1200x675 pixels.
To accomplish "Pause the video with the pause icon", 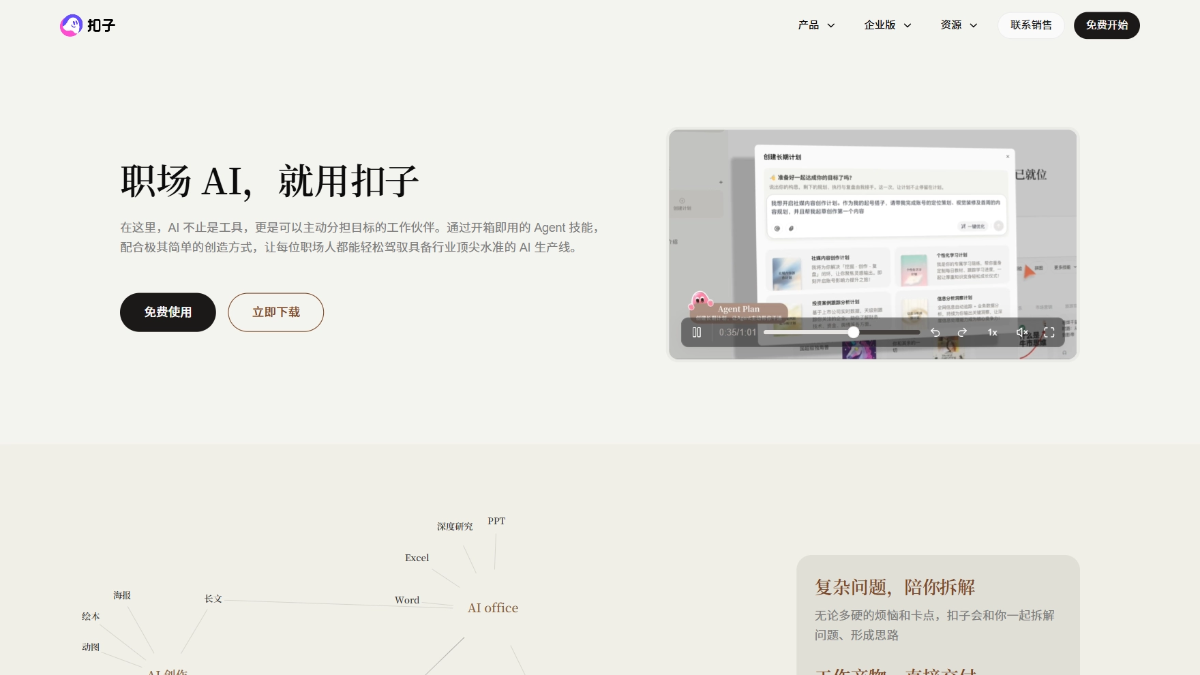I will [697, 332].
